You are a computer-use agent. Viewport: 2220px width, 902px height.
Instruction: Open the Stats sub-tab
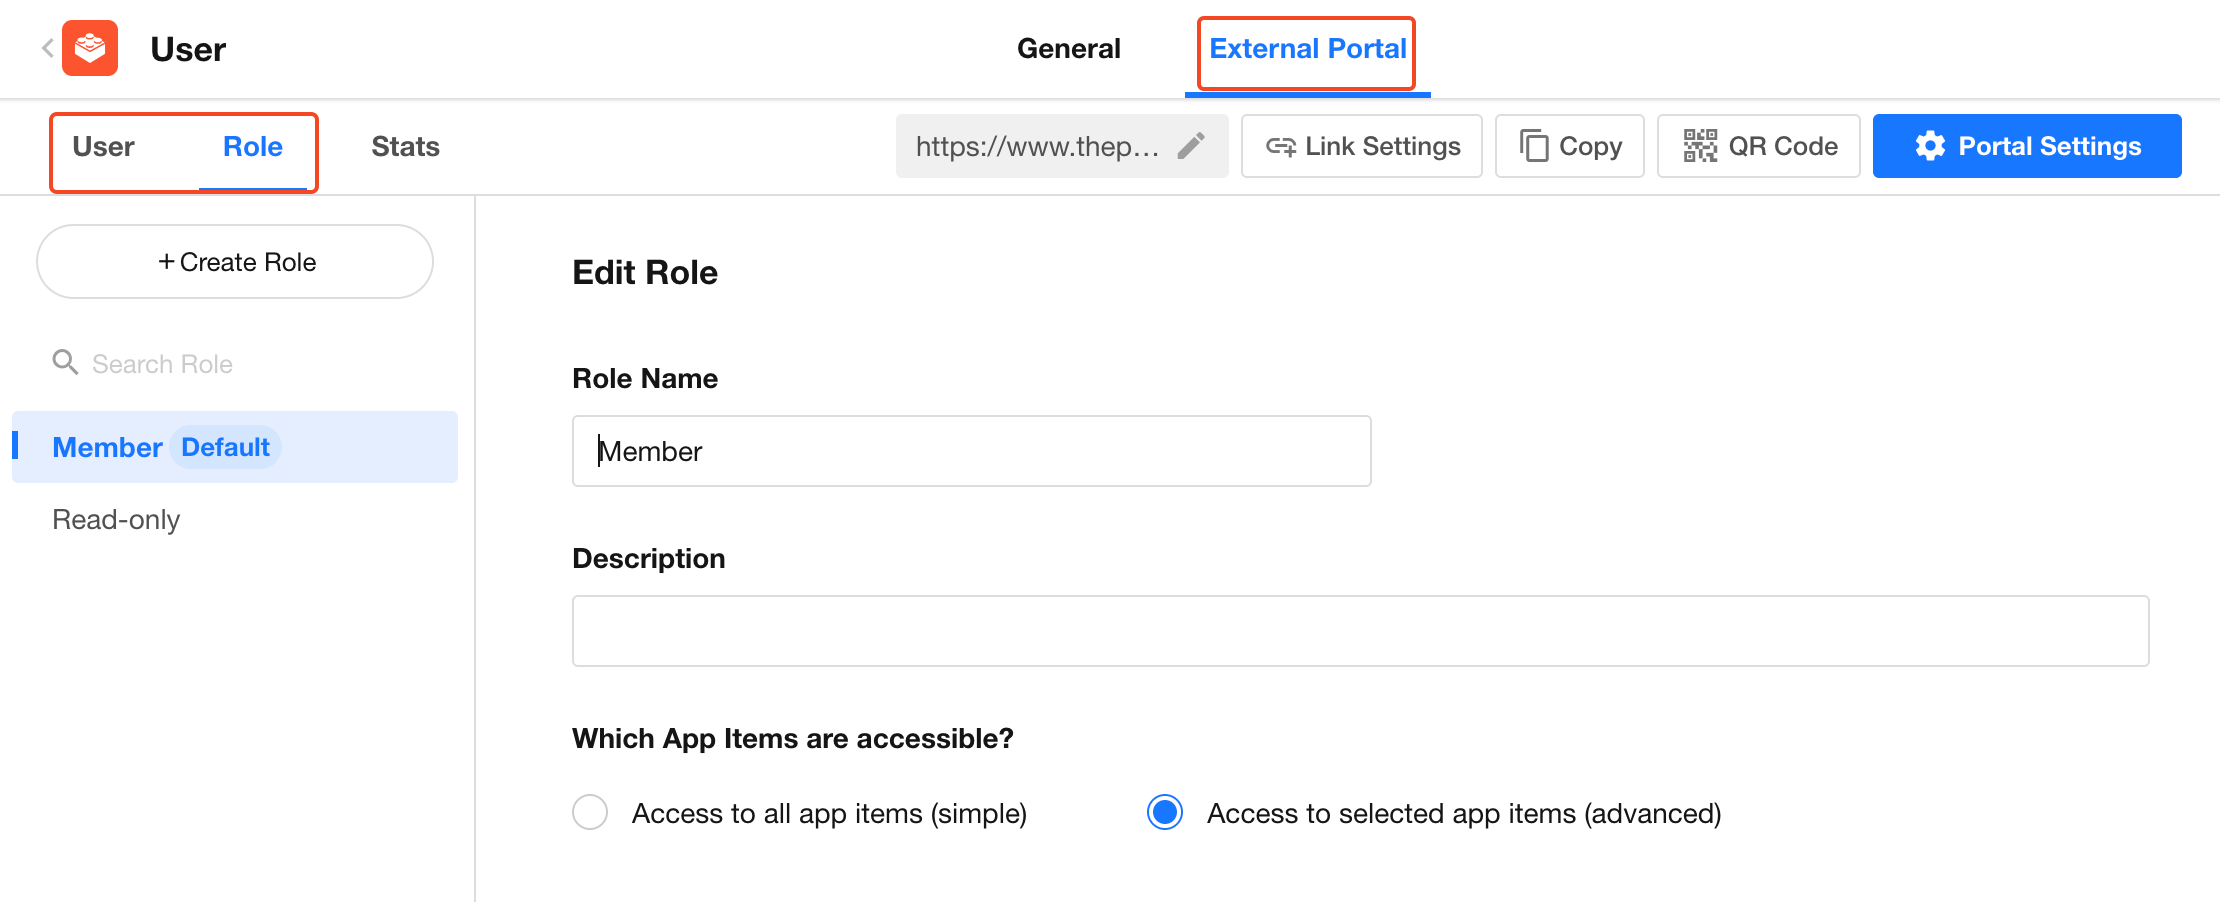[405, 147]
